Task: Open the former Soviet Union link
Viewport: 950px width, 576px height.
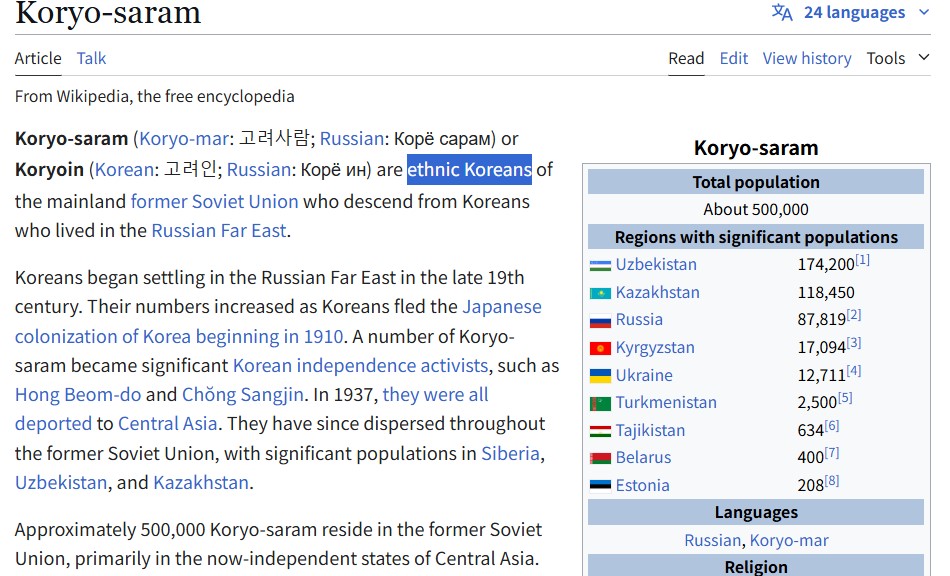Action: (214, 201)
